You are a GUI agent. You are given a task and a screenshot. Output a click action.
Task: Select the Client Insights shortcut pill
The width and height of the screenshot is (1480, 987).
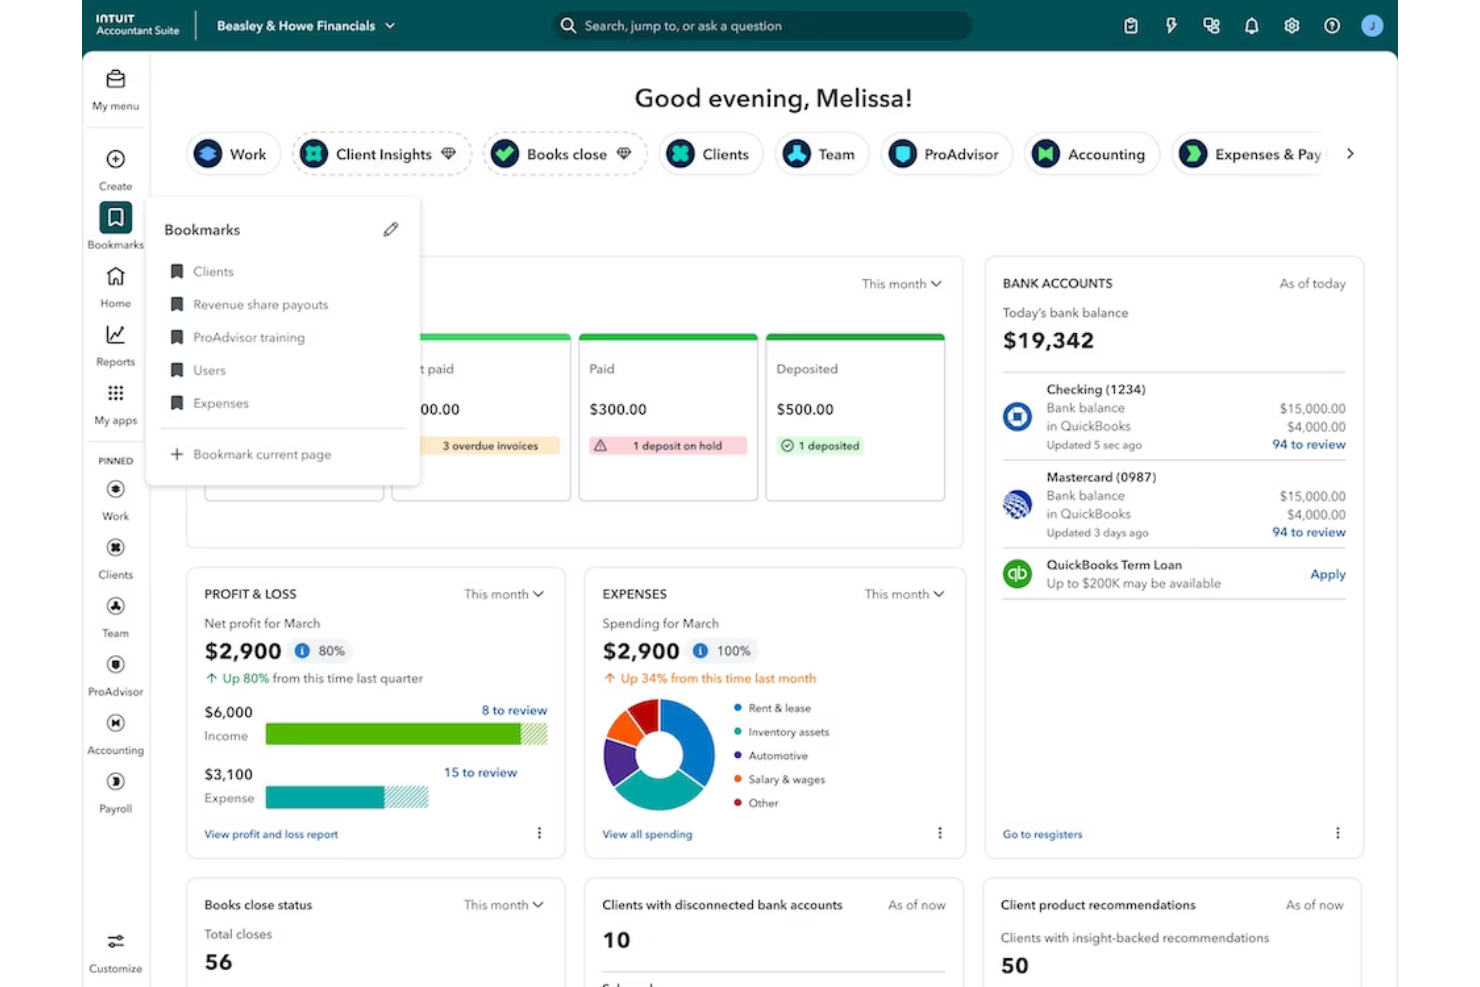click(382, 154)
